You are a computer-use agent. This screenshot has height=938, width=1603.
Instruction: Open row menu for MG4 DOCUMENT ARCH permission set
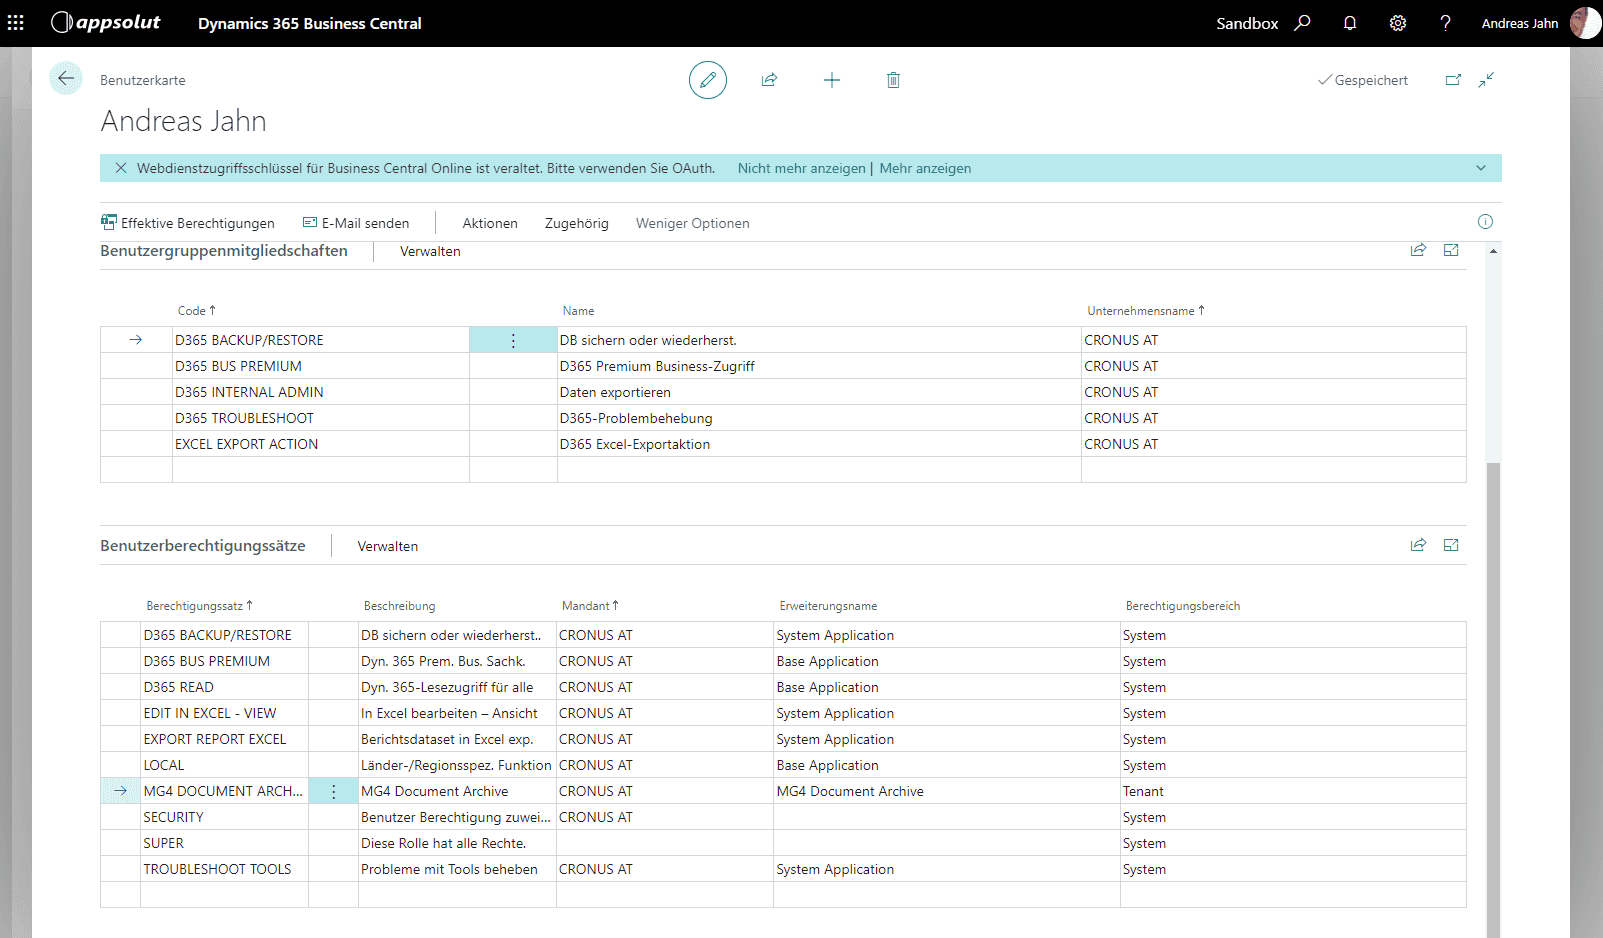[333, 791]
